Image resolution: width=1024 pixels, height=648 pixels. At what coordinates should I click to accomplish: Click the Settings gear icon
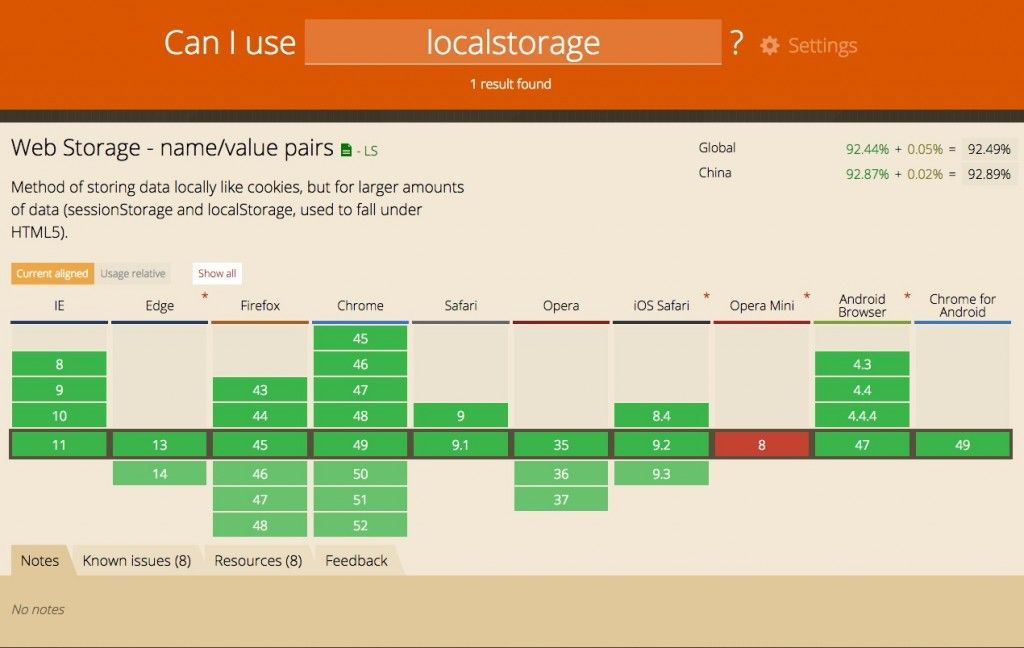click(769, 46)
